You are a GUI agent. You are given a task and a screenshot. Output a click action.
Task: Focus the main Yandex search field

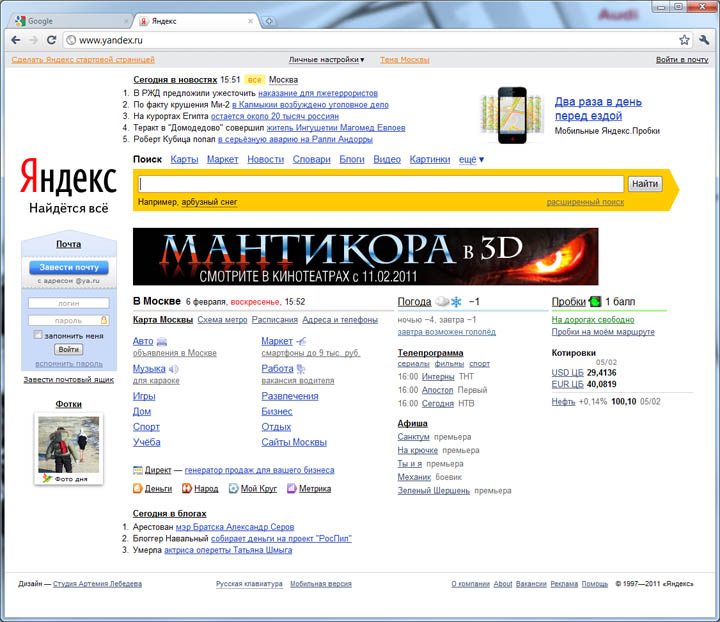click(381, 184)
